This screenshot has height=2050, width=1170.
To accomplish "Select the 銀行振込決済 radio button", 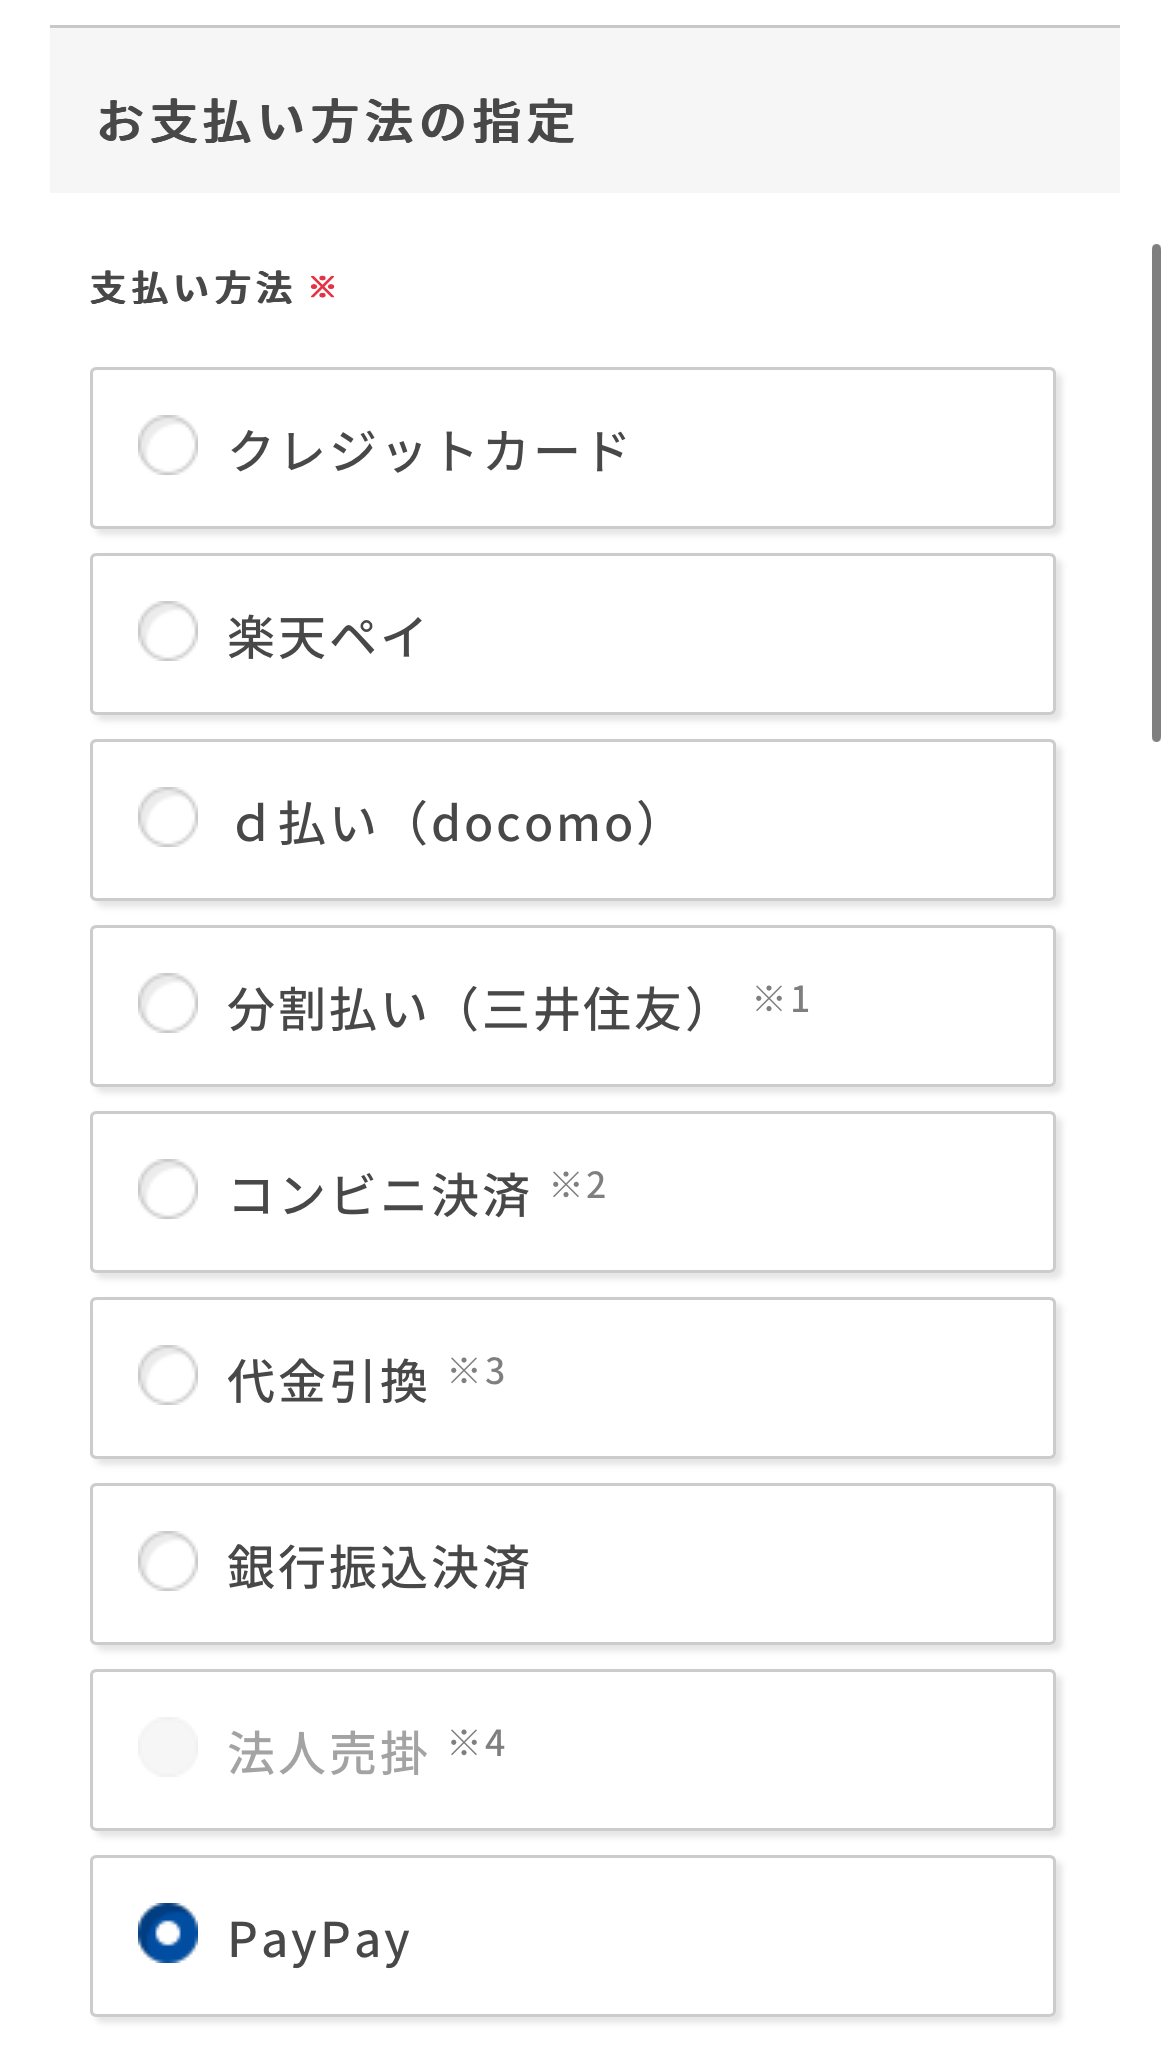I will (168, 1561).
